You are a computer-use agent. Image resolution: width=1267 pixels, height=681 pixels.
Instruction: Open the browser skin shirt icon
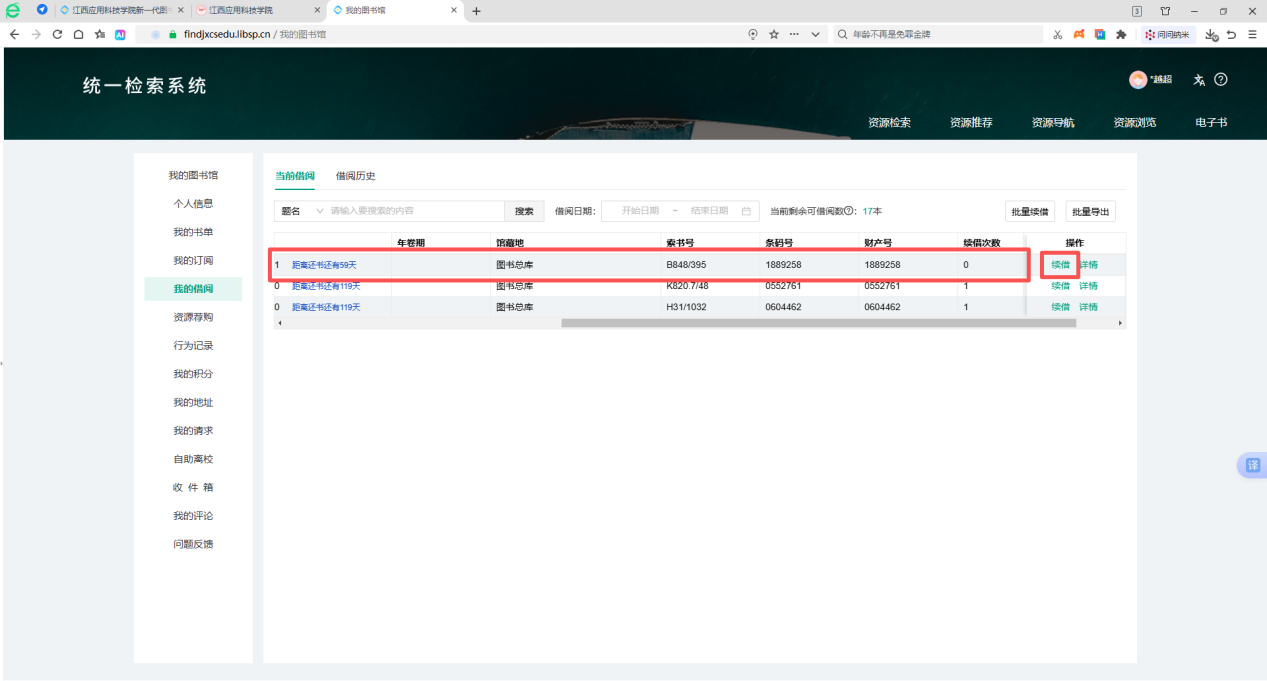1165,11
